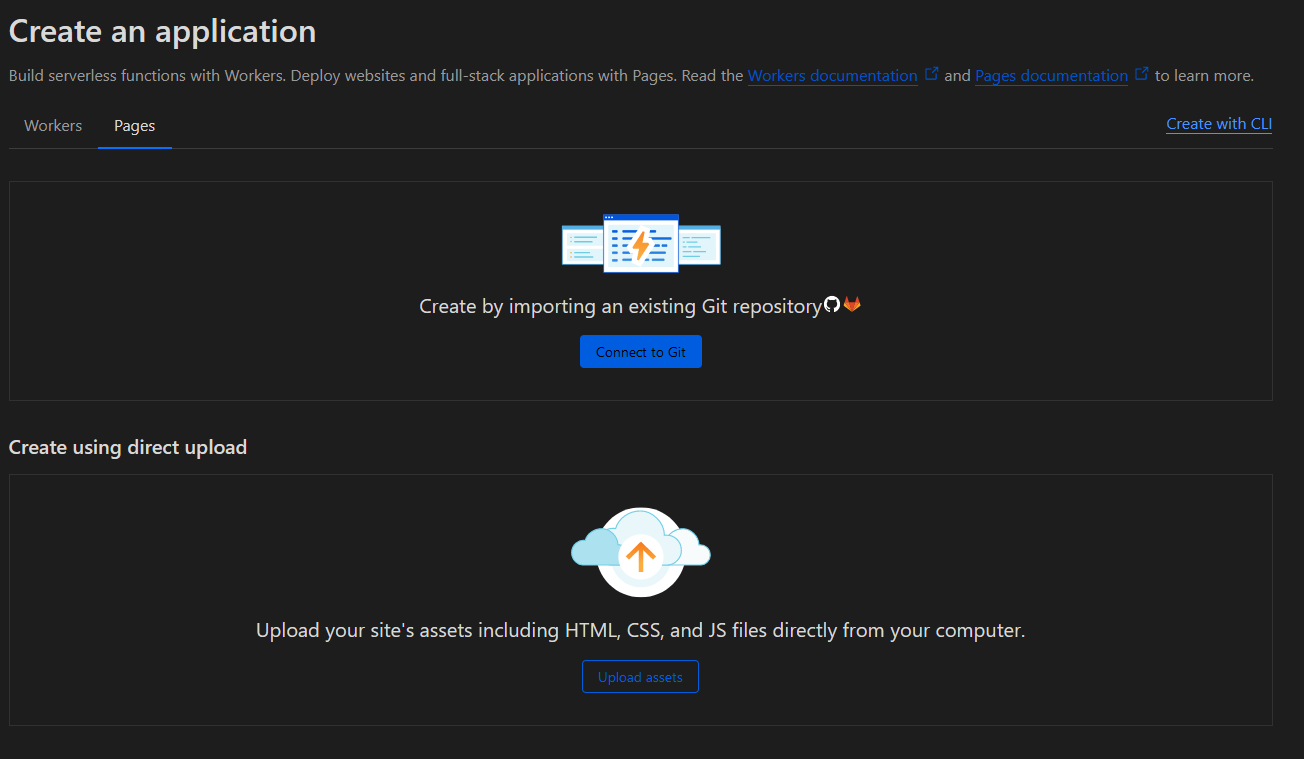The width and height of the screenshot is (1304, 759).
Task: Click external link icon beside Pages documentation
Action: pos(1141,71)
